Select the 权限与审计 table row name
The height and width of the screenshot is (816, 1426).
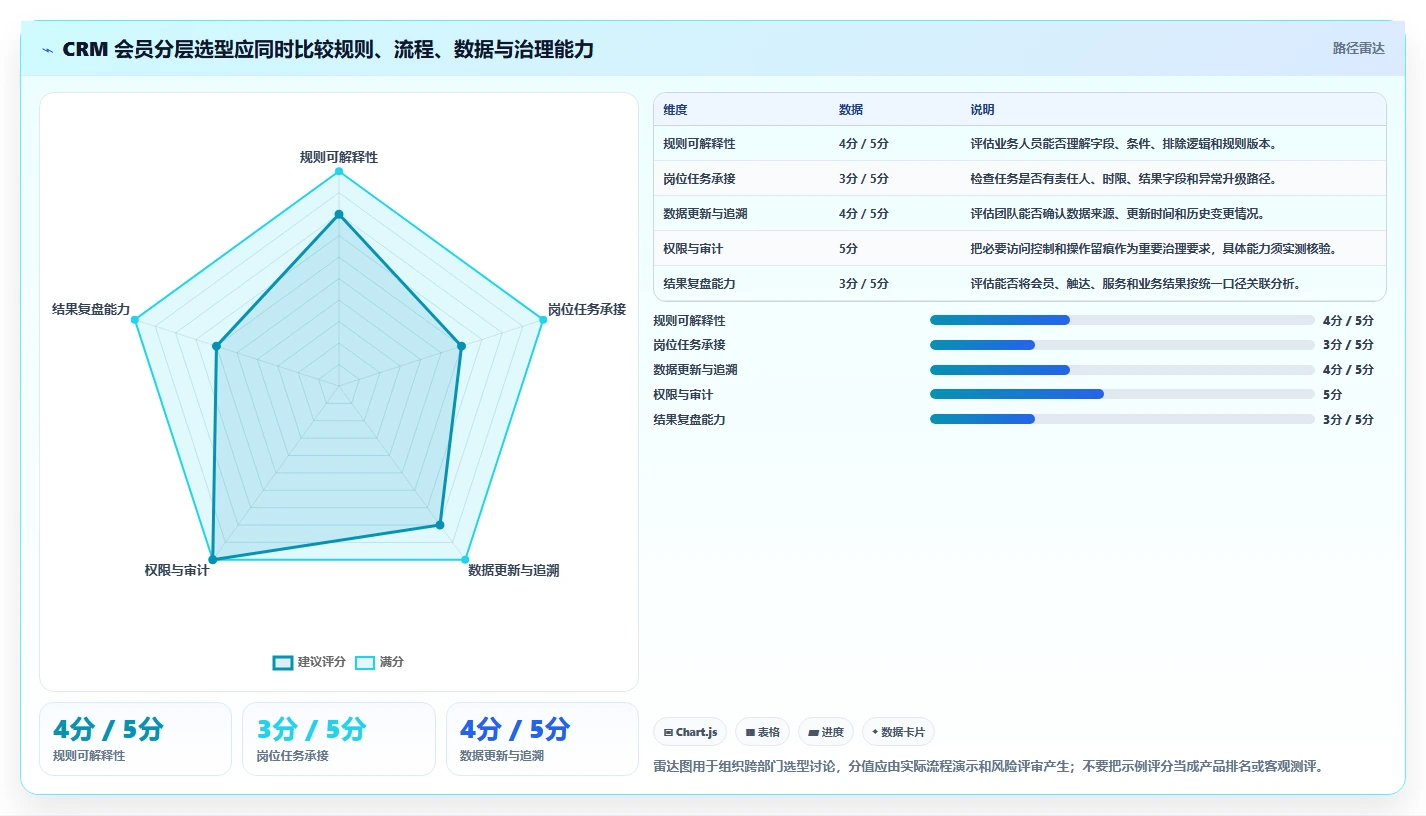(x=693, y=248)
